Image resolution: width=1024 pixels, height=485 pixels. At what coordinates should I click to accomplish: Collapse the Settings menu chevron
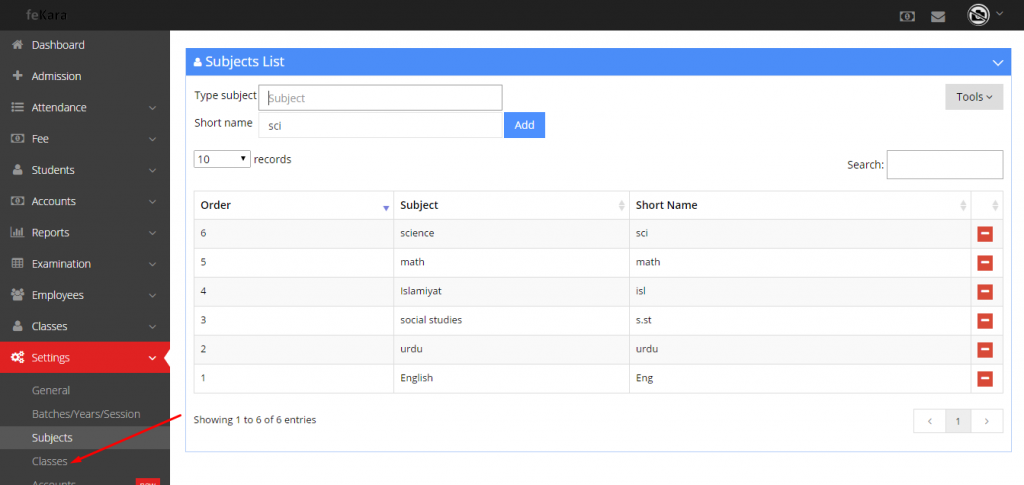(152, 358)
